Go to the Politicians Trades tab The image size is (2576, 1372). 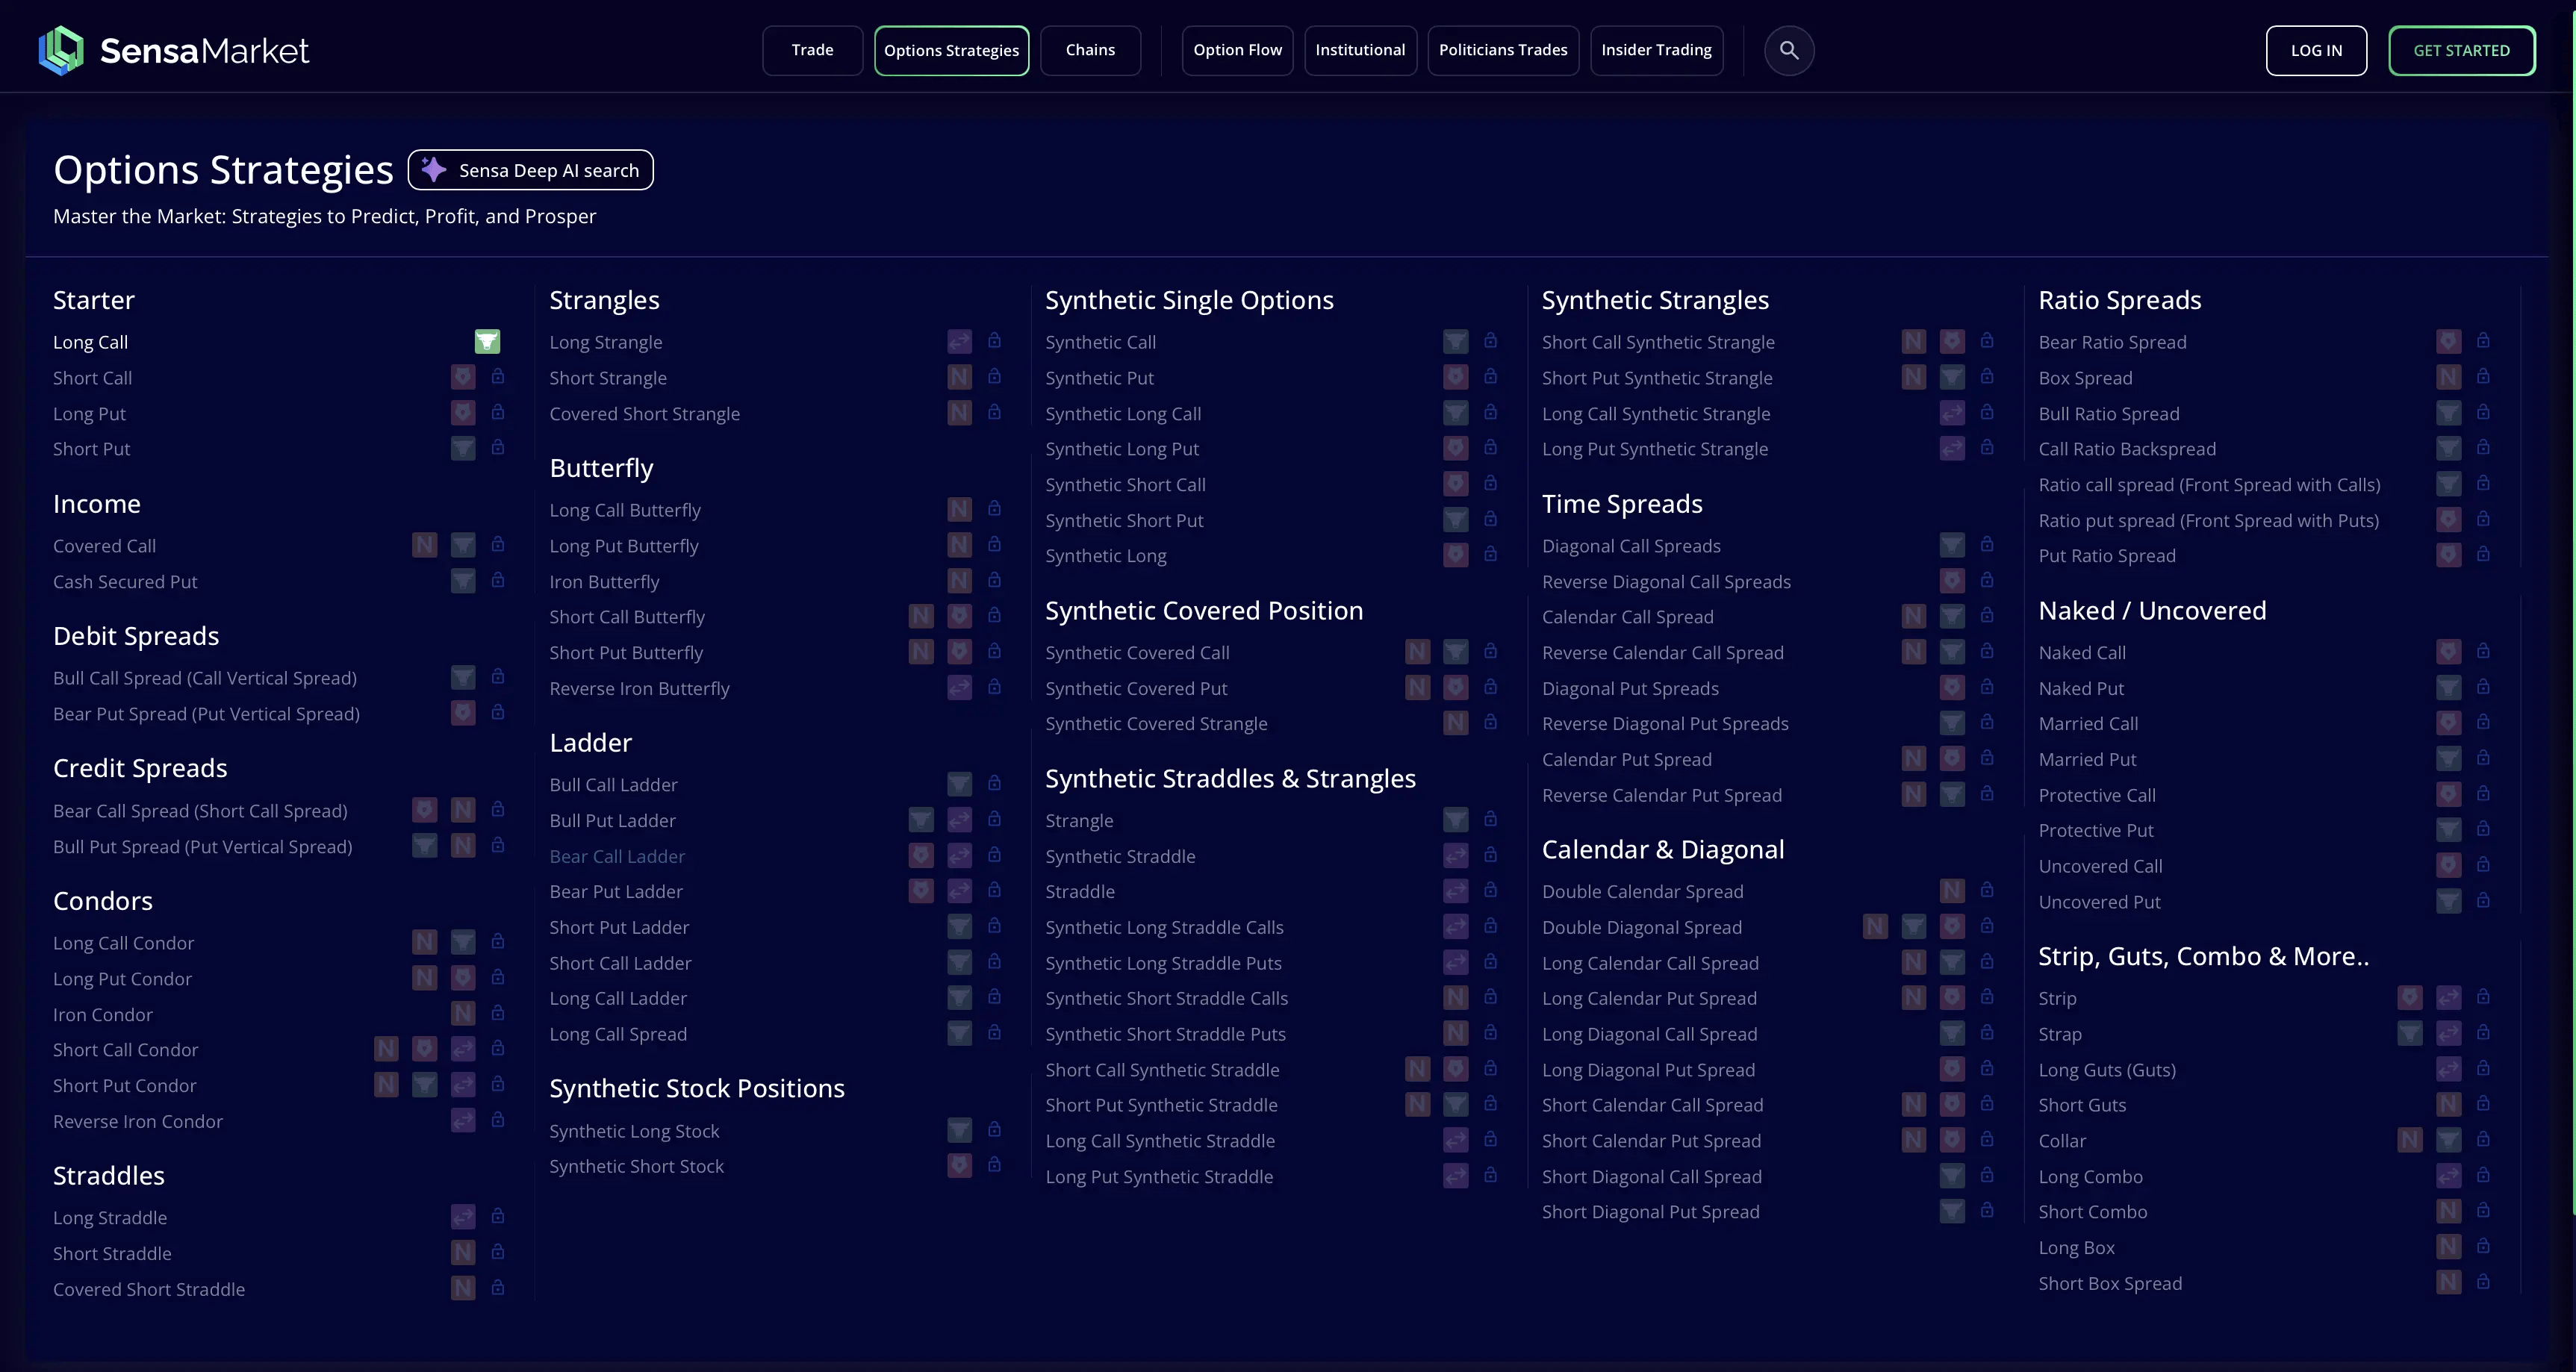point(1503,50)
